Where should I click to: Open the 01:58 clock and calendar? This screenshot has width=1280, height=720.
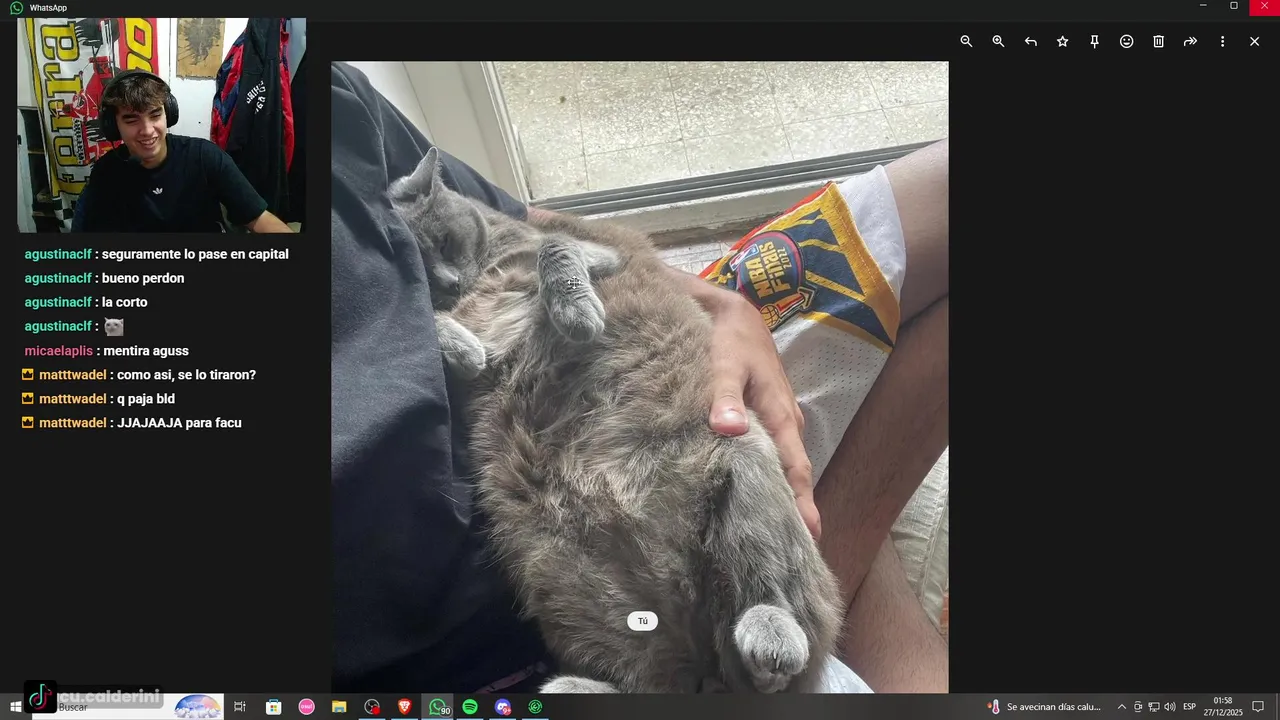[1222, 706]
